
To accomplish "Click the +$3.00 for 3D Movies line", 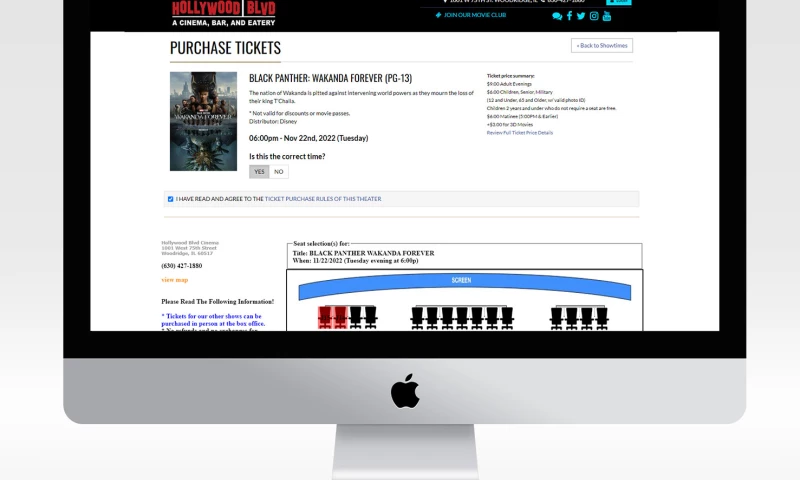I will (510, 124).
